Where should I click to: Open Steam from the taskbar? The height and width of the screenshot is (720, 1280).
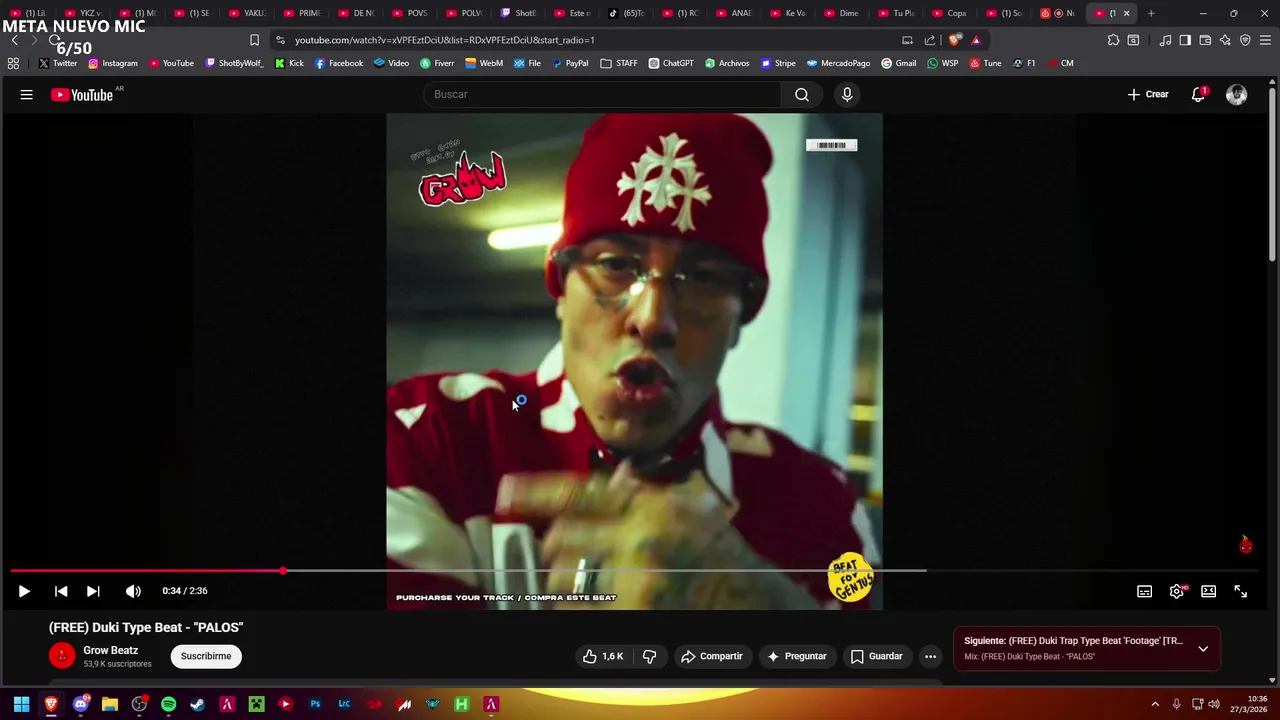[197, 704]
